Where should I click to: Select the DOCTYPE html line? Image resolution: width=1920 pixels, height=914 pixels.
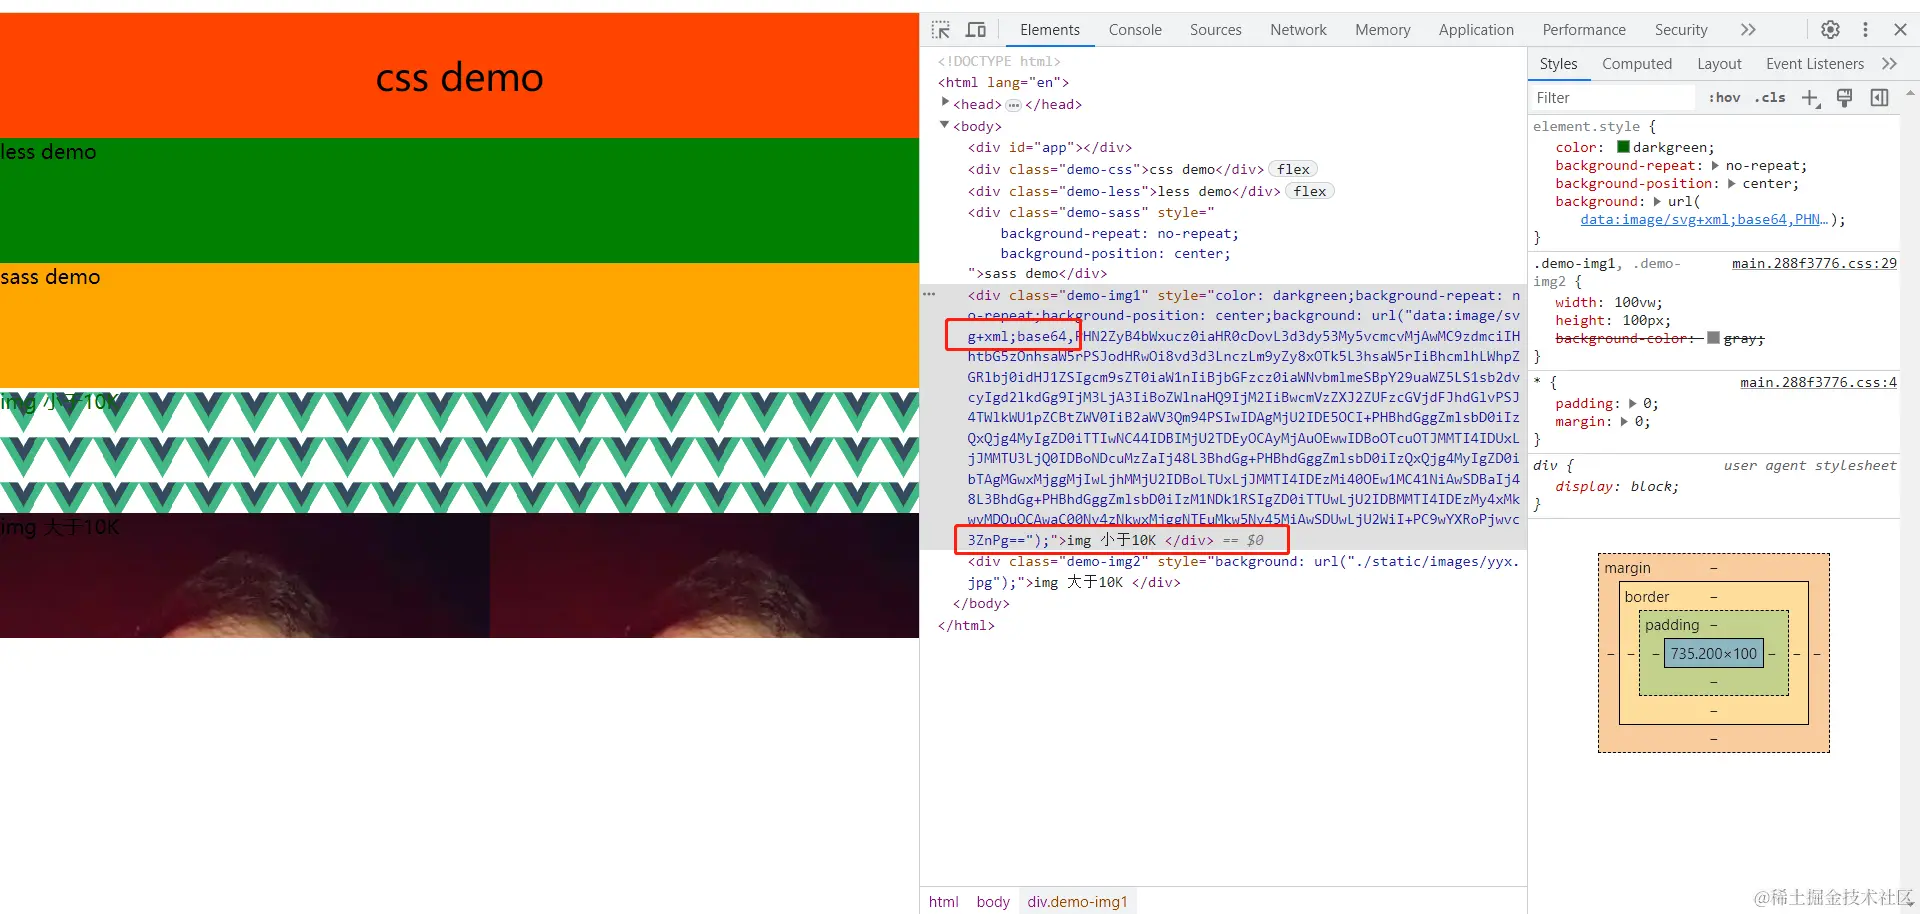[999, 61]
